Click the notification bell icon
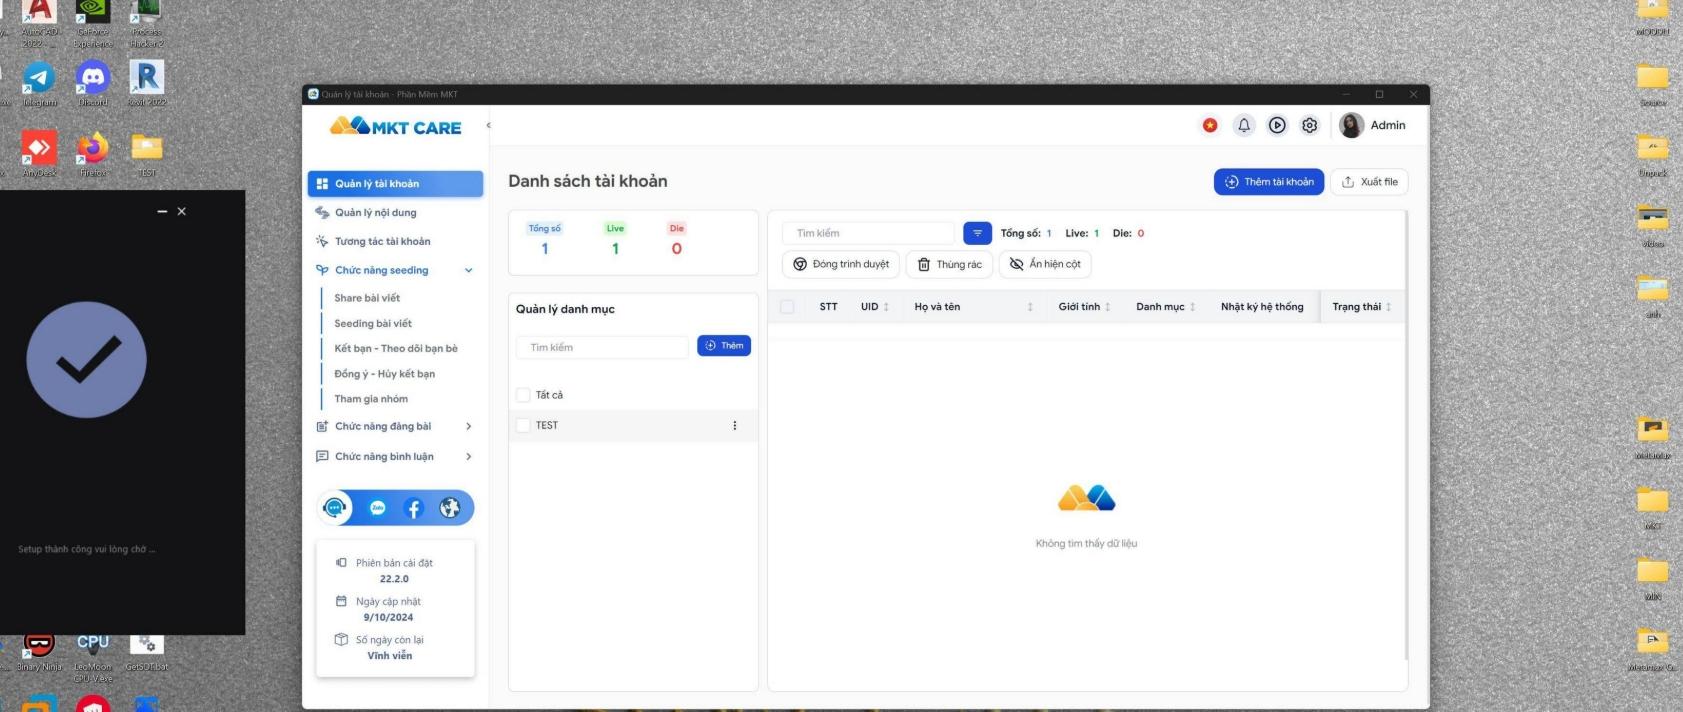Image resolution: width=1683 pixels, height=712 pixels. 1244,125
